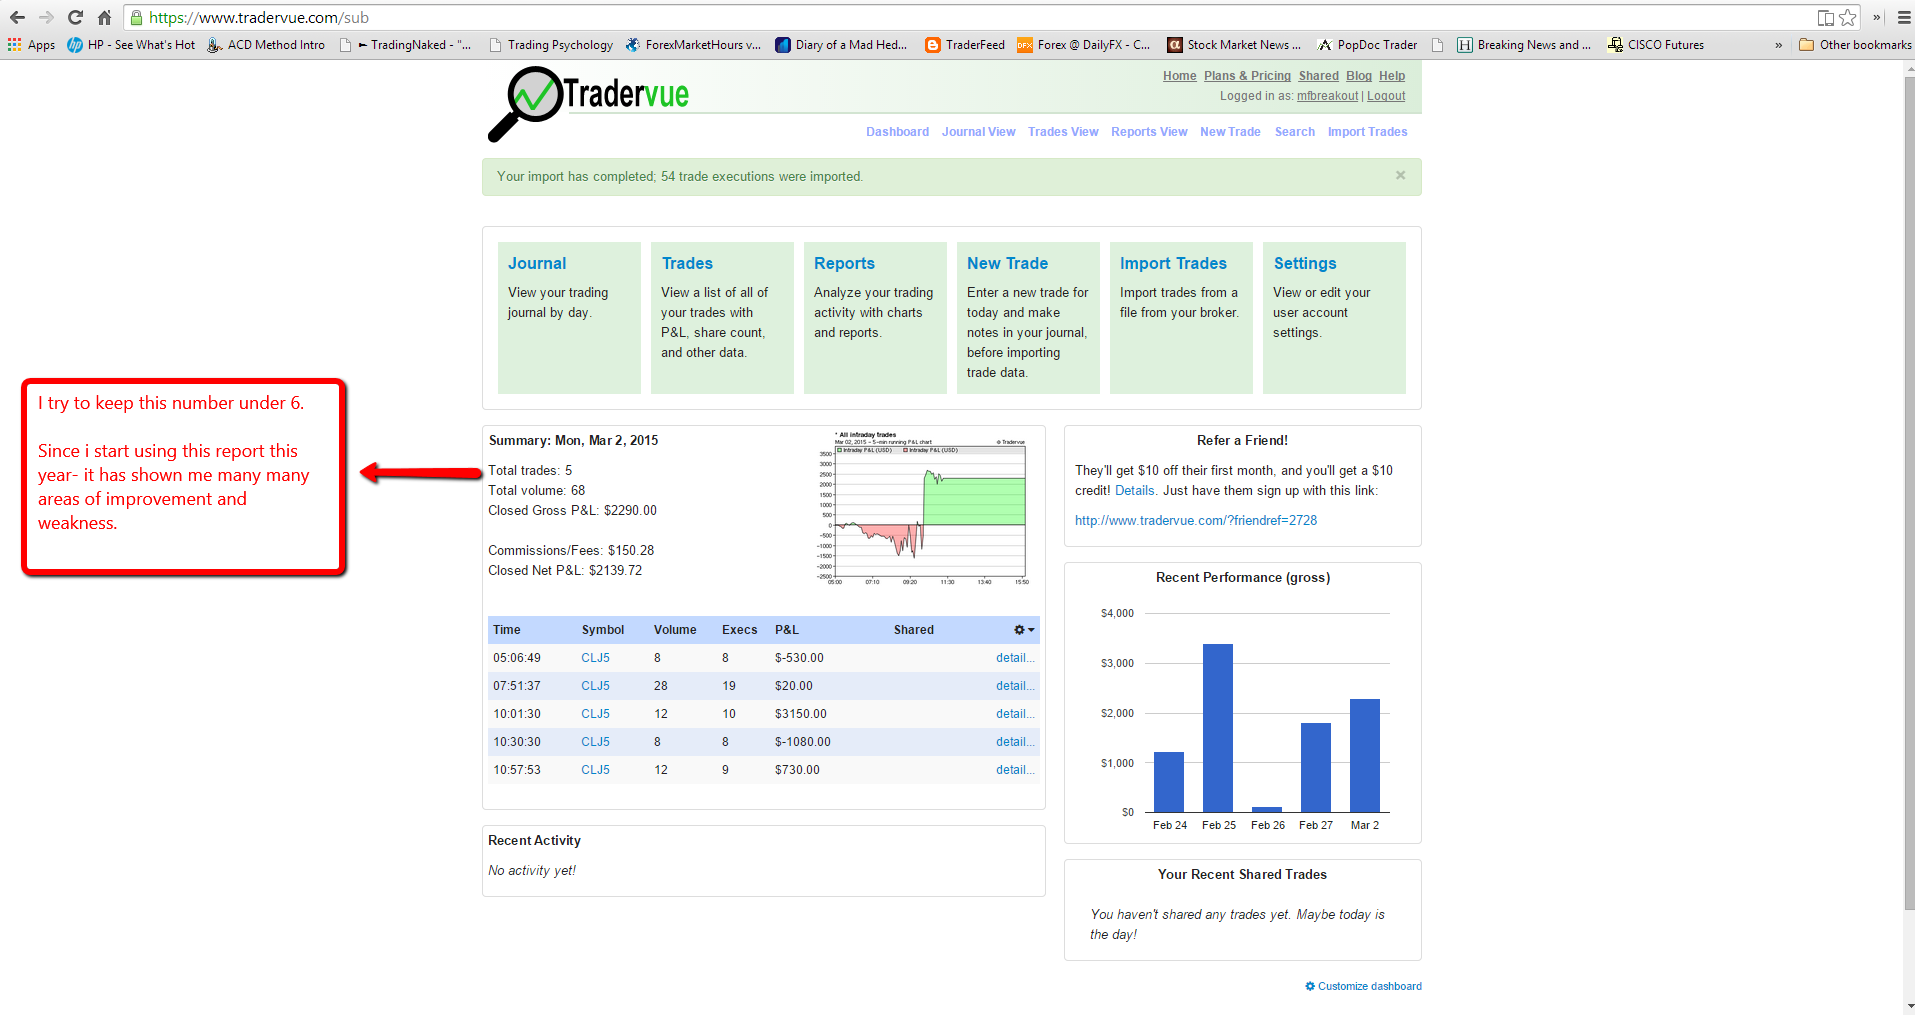Open the Chrome menu icon
Screen dimensions: 1915x1015
[1904, 17]
